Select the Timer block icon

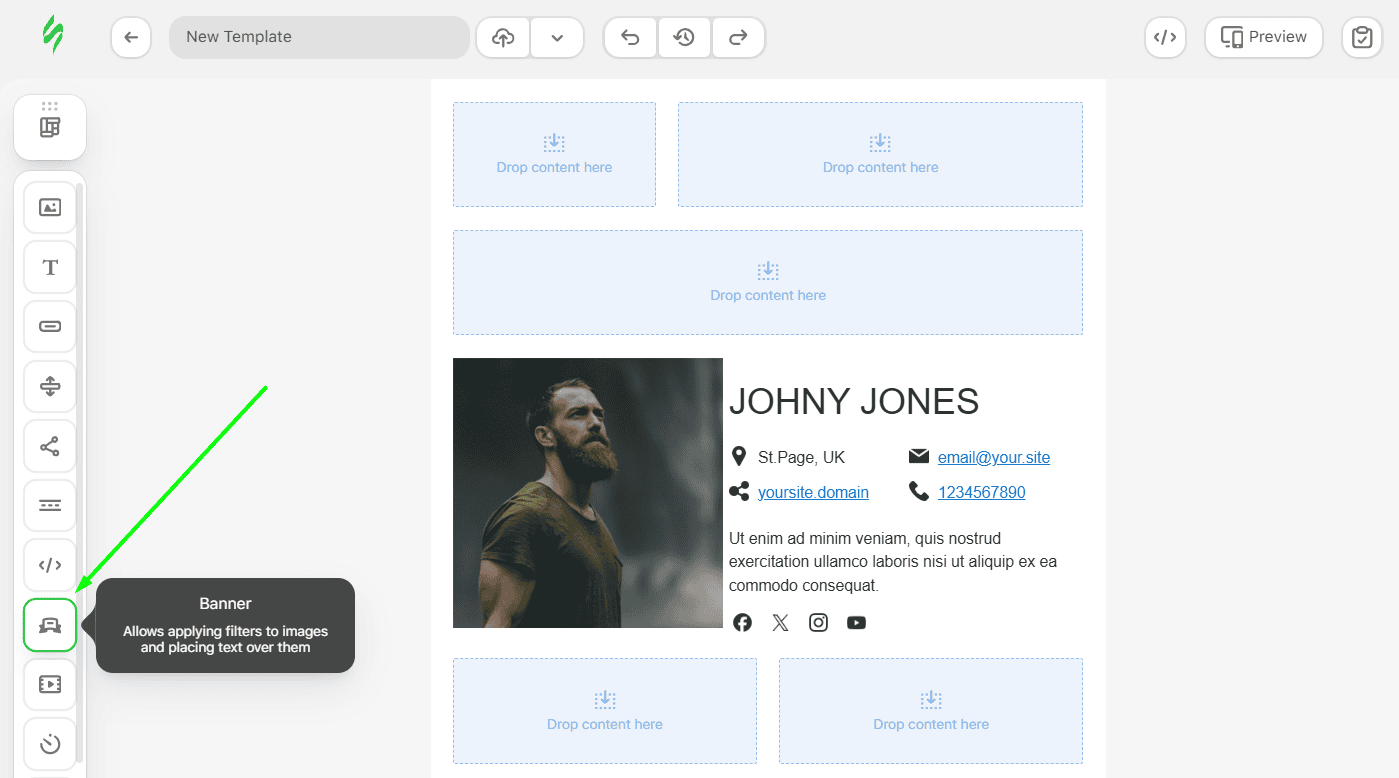click(50, 744)
